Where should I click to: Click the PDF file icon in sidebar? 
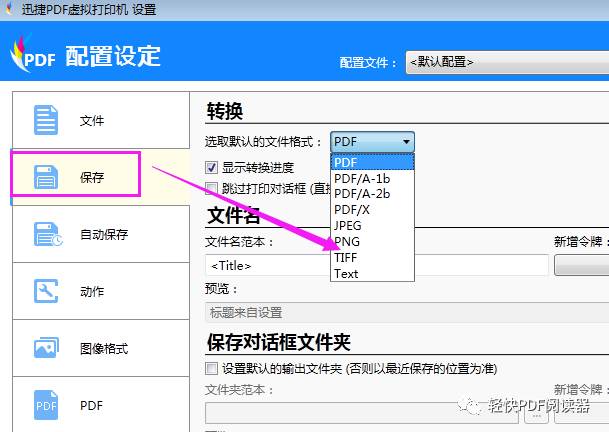(x=46, y=405)
